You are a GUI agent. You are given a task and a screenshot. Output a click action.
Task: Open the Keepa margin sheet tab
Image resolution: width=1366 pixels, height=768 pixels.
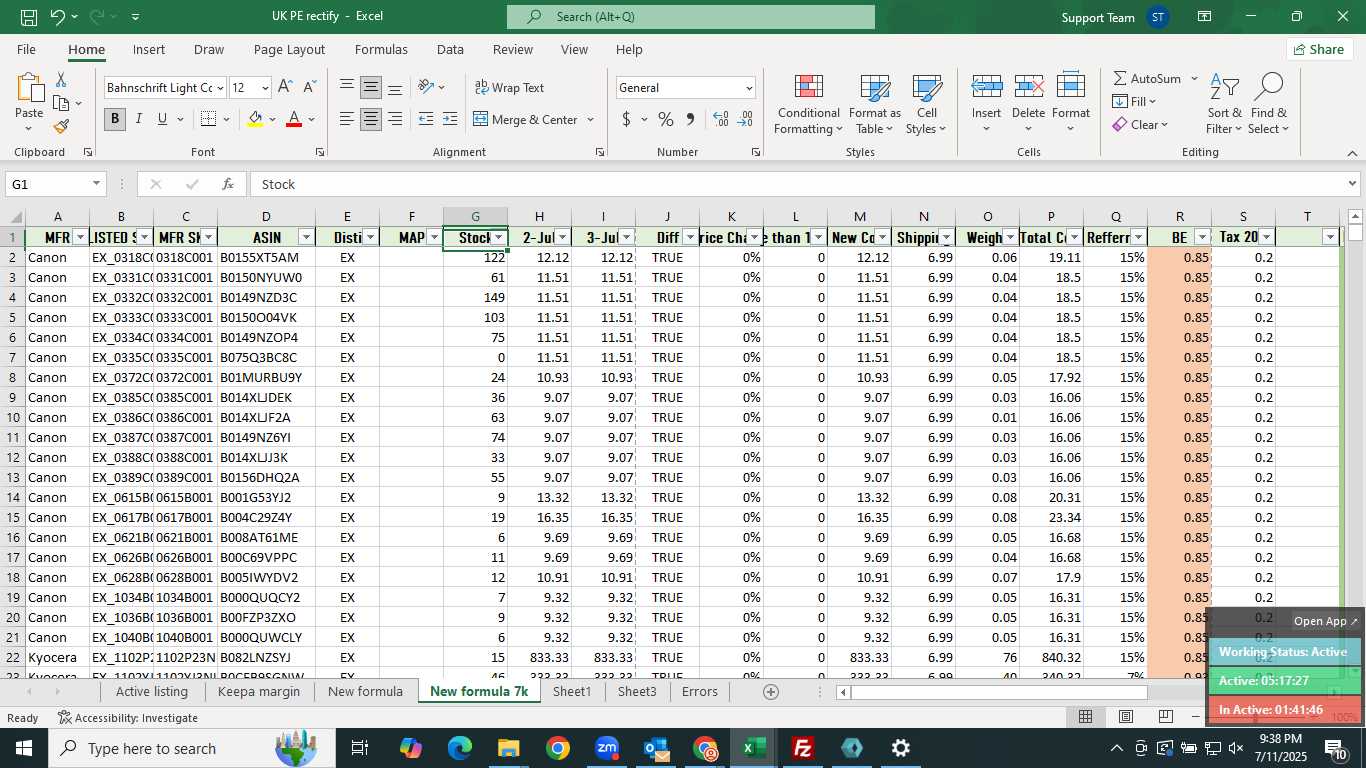coord(259,691)
